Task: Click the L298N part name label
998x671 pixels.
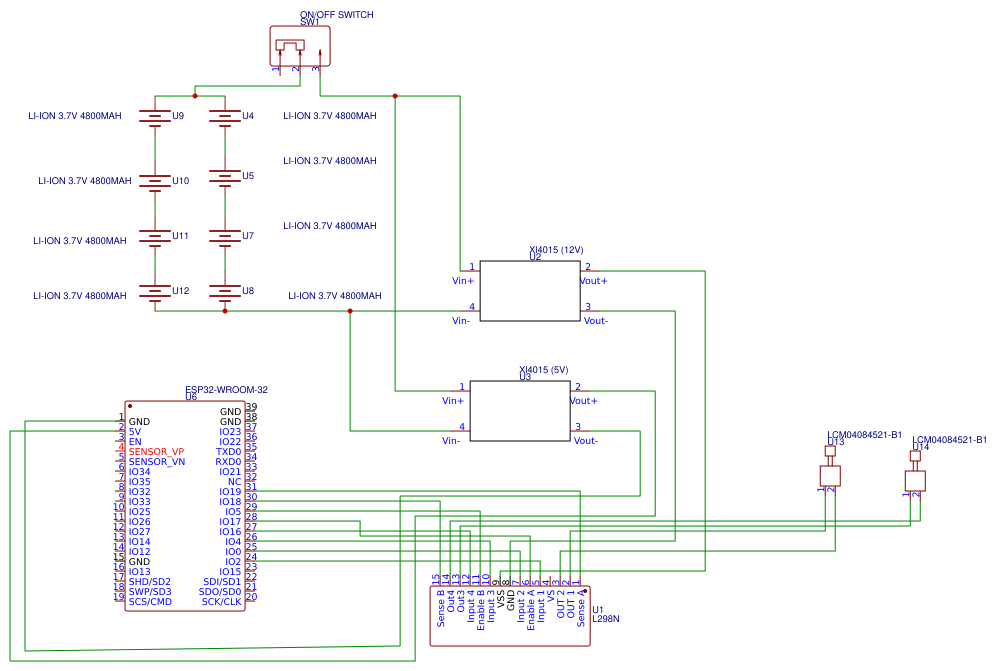Action: pyautogui.click(x=605, y=618)
